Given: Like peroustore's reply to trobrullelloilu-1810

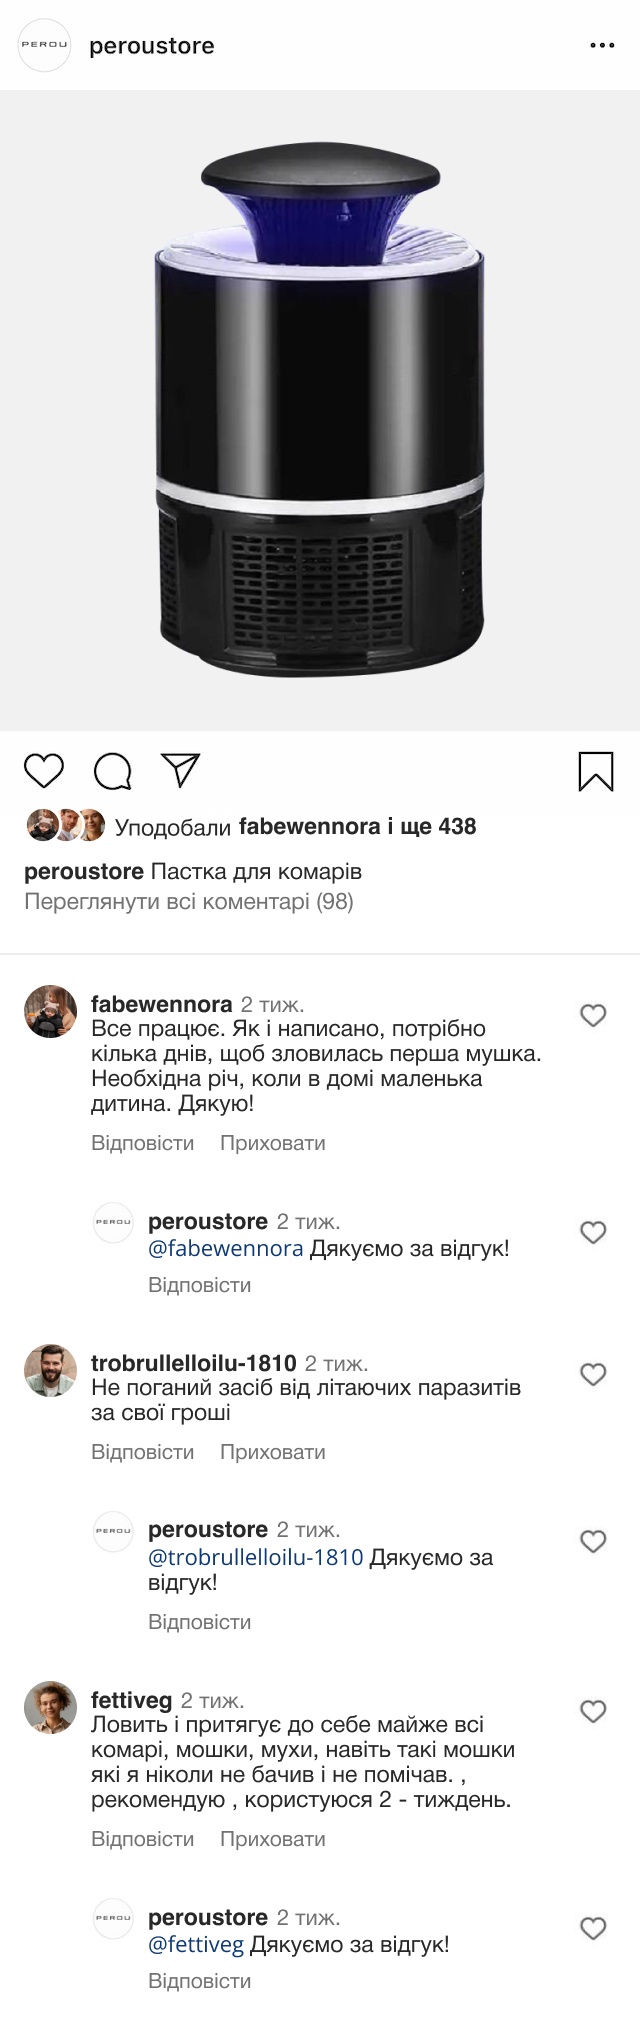Looking at the screenshot, I should pos(593,1542).
